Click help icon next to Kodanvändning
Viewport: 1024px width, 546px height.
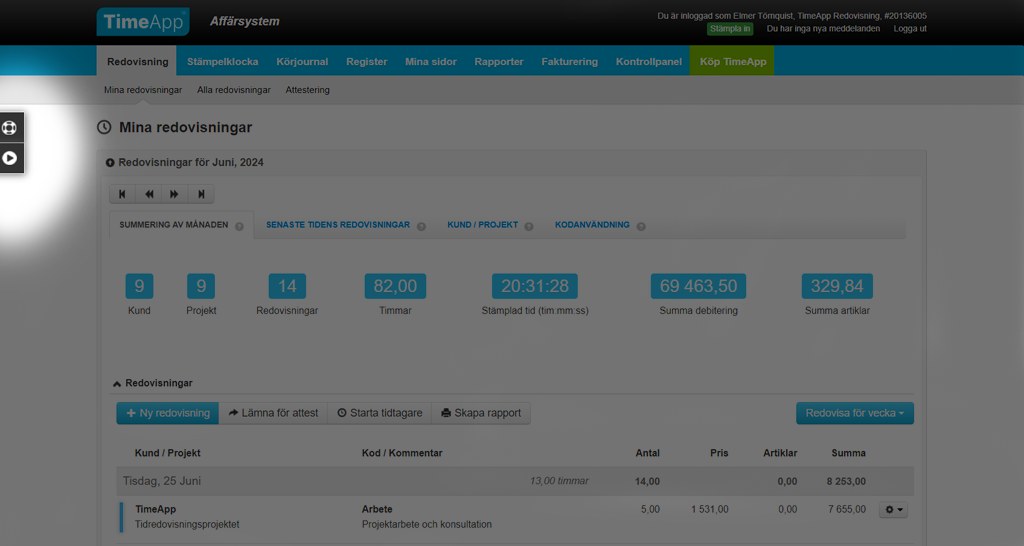(x=641, y=226)
